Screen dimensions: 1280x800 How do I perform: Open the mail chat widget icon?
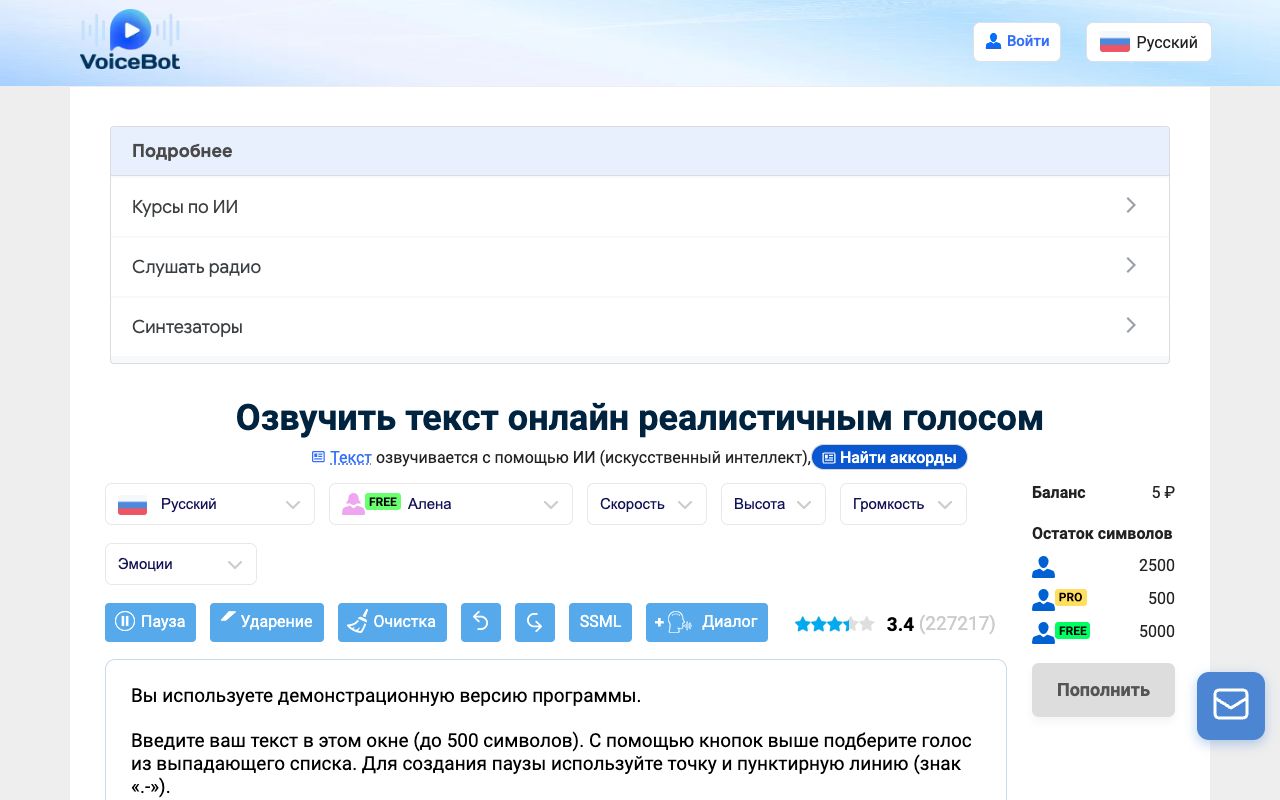coord(1231,706)
